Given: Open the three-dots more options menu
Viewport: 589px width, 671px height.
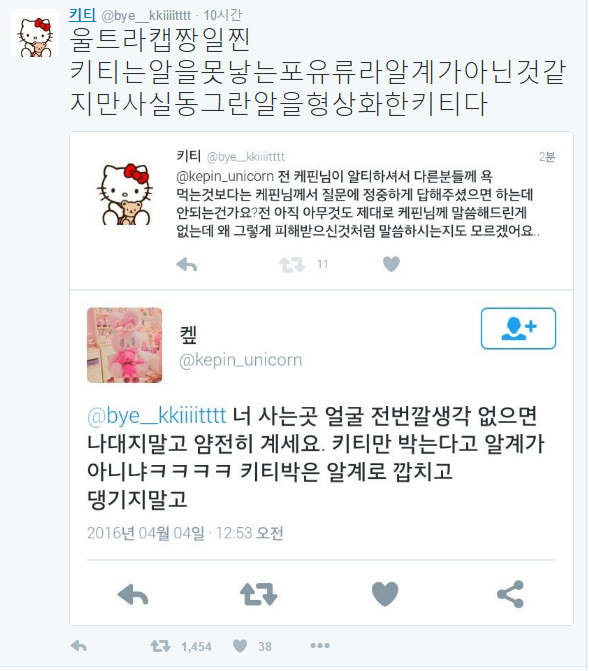Looking at the screenshot, I should [320, 645].
